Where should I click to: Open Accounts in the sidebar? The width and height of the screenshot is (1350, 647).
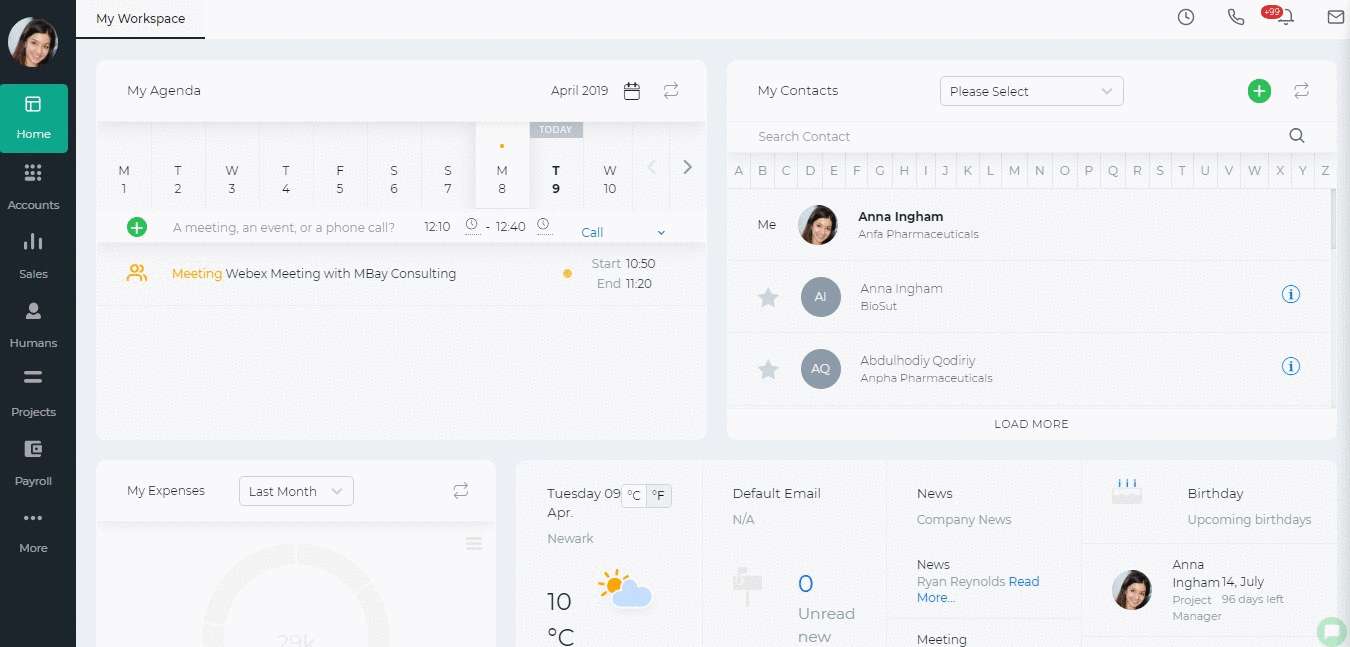[x=34, y=187]
